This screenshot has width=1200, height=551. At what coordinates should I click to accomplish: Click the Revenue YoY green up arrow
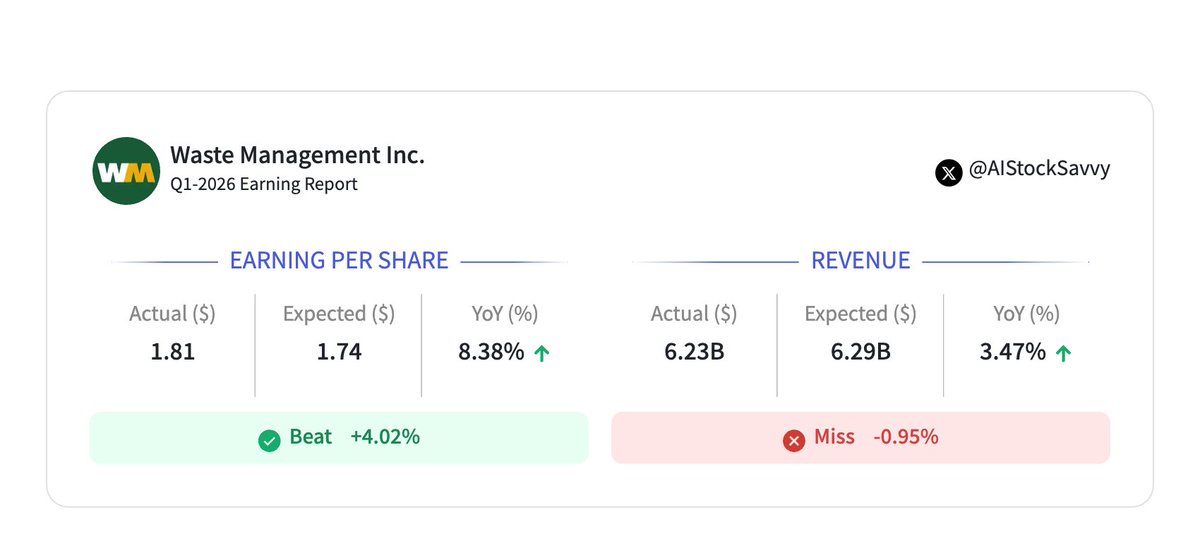1063,353
